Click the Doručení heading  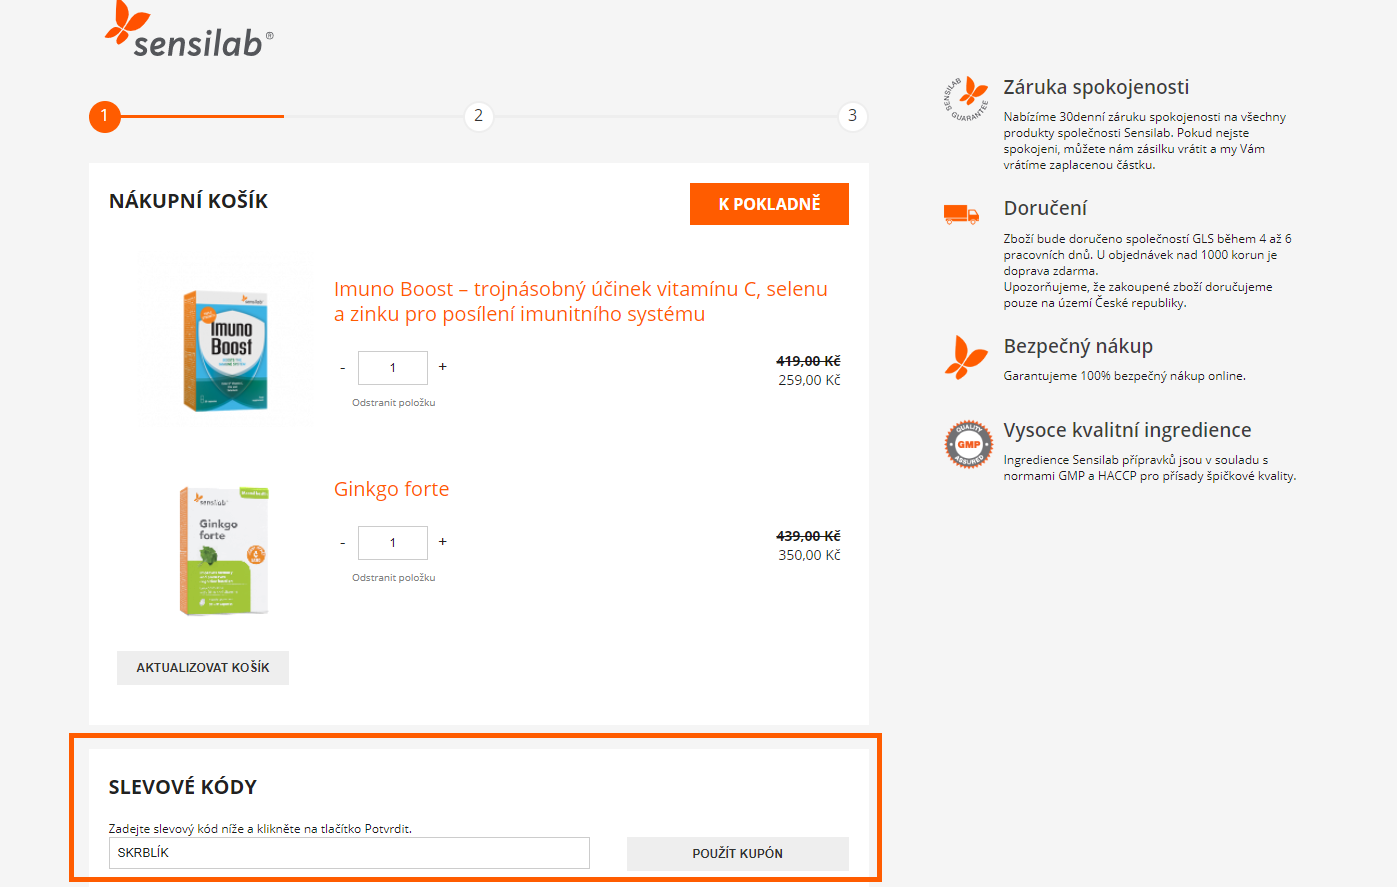tap(1045, 208)
